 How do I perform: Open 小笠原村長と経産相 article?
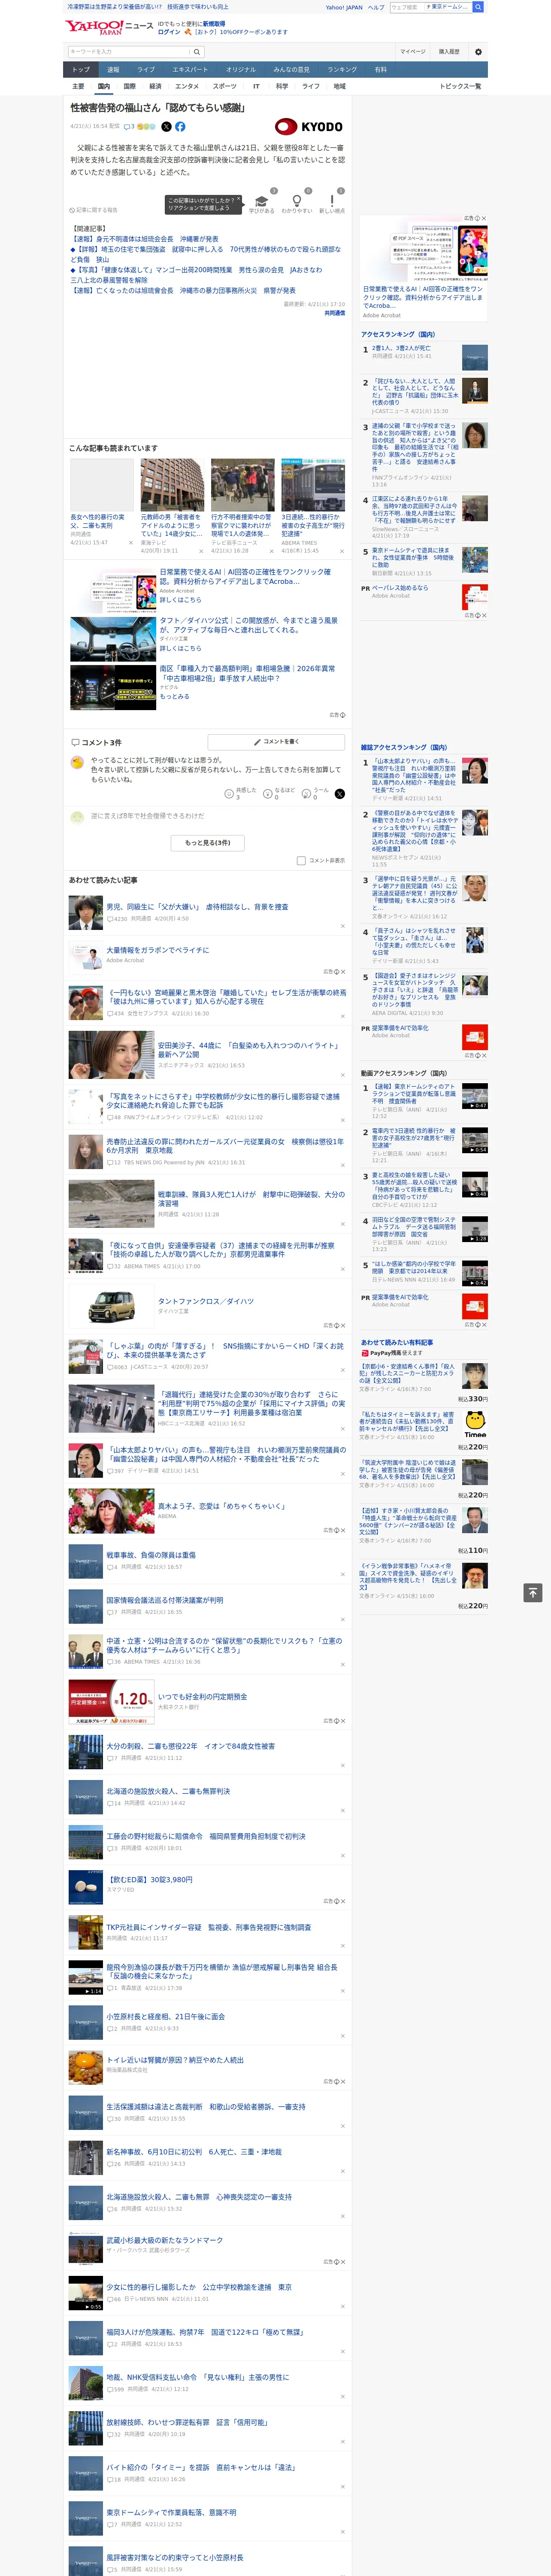point(165,2017)
